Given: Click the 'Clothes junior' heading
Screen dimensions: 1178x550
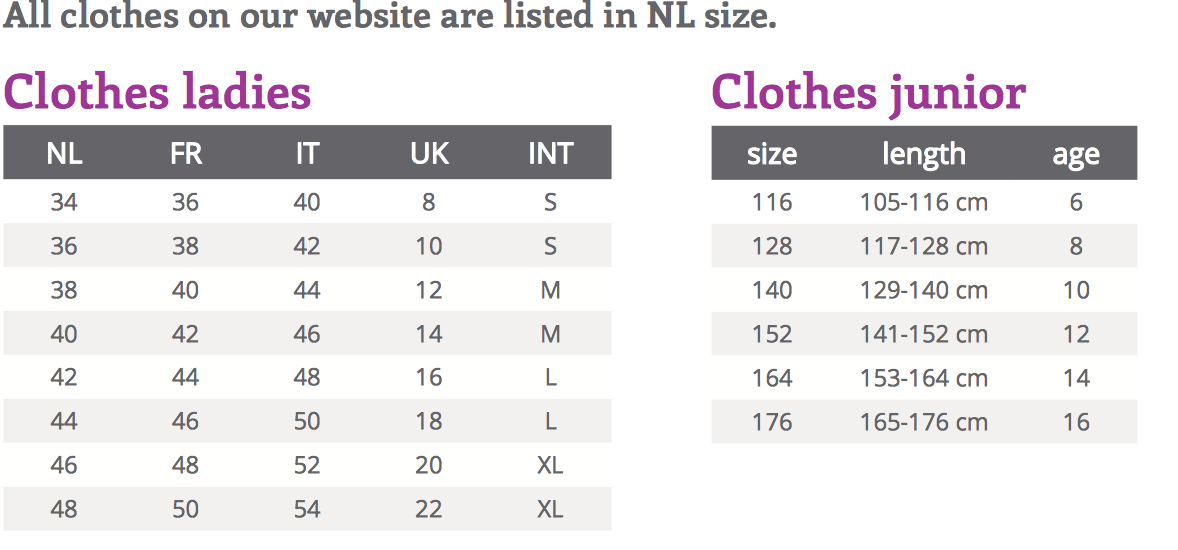Looking at the screenshot, I should 868,92.
